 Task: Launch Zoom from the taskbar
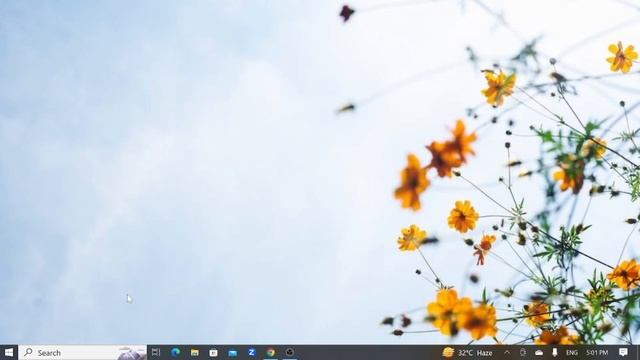click(251, 352)
